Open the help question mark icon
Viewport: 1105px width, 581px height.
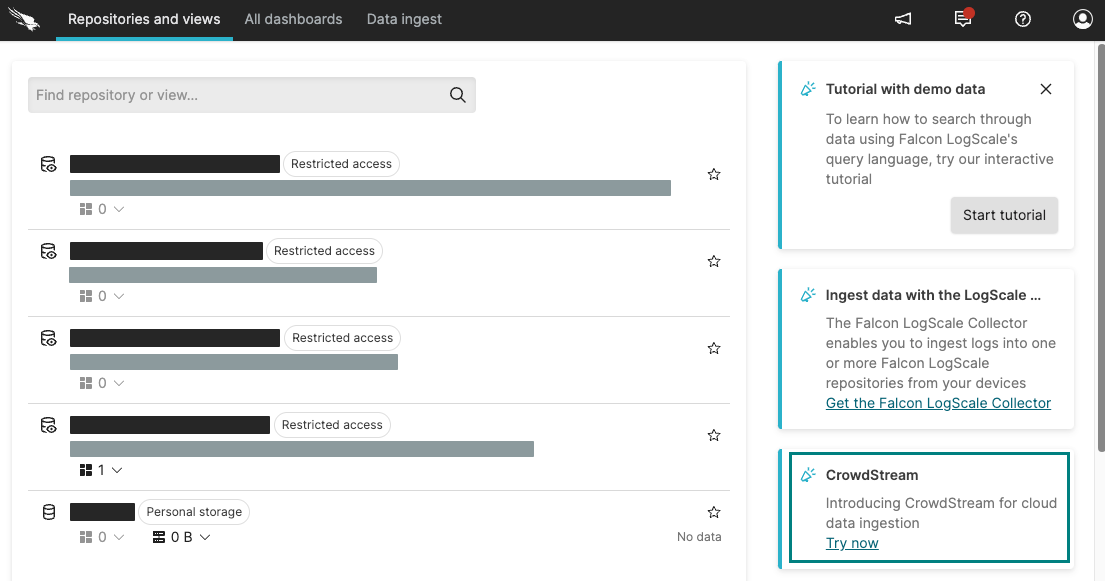(x=1023, y=19)
